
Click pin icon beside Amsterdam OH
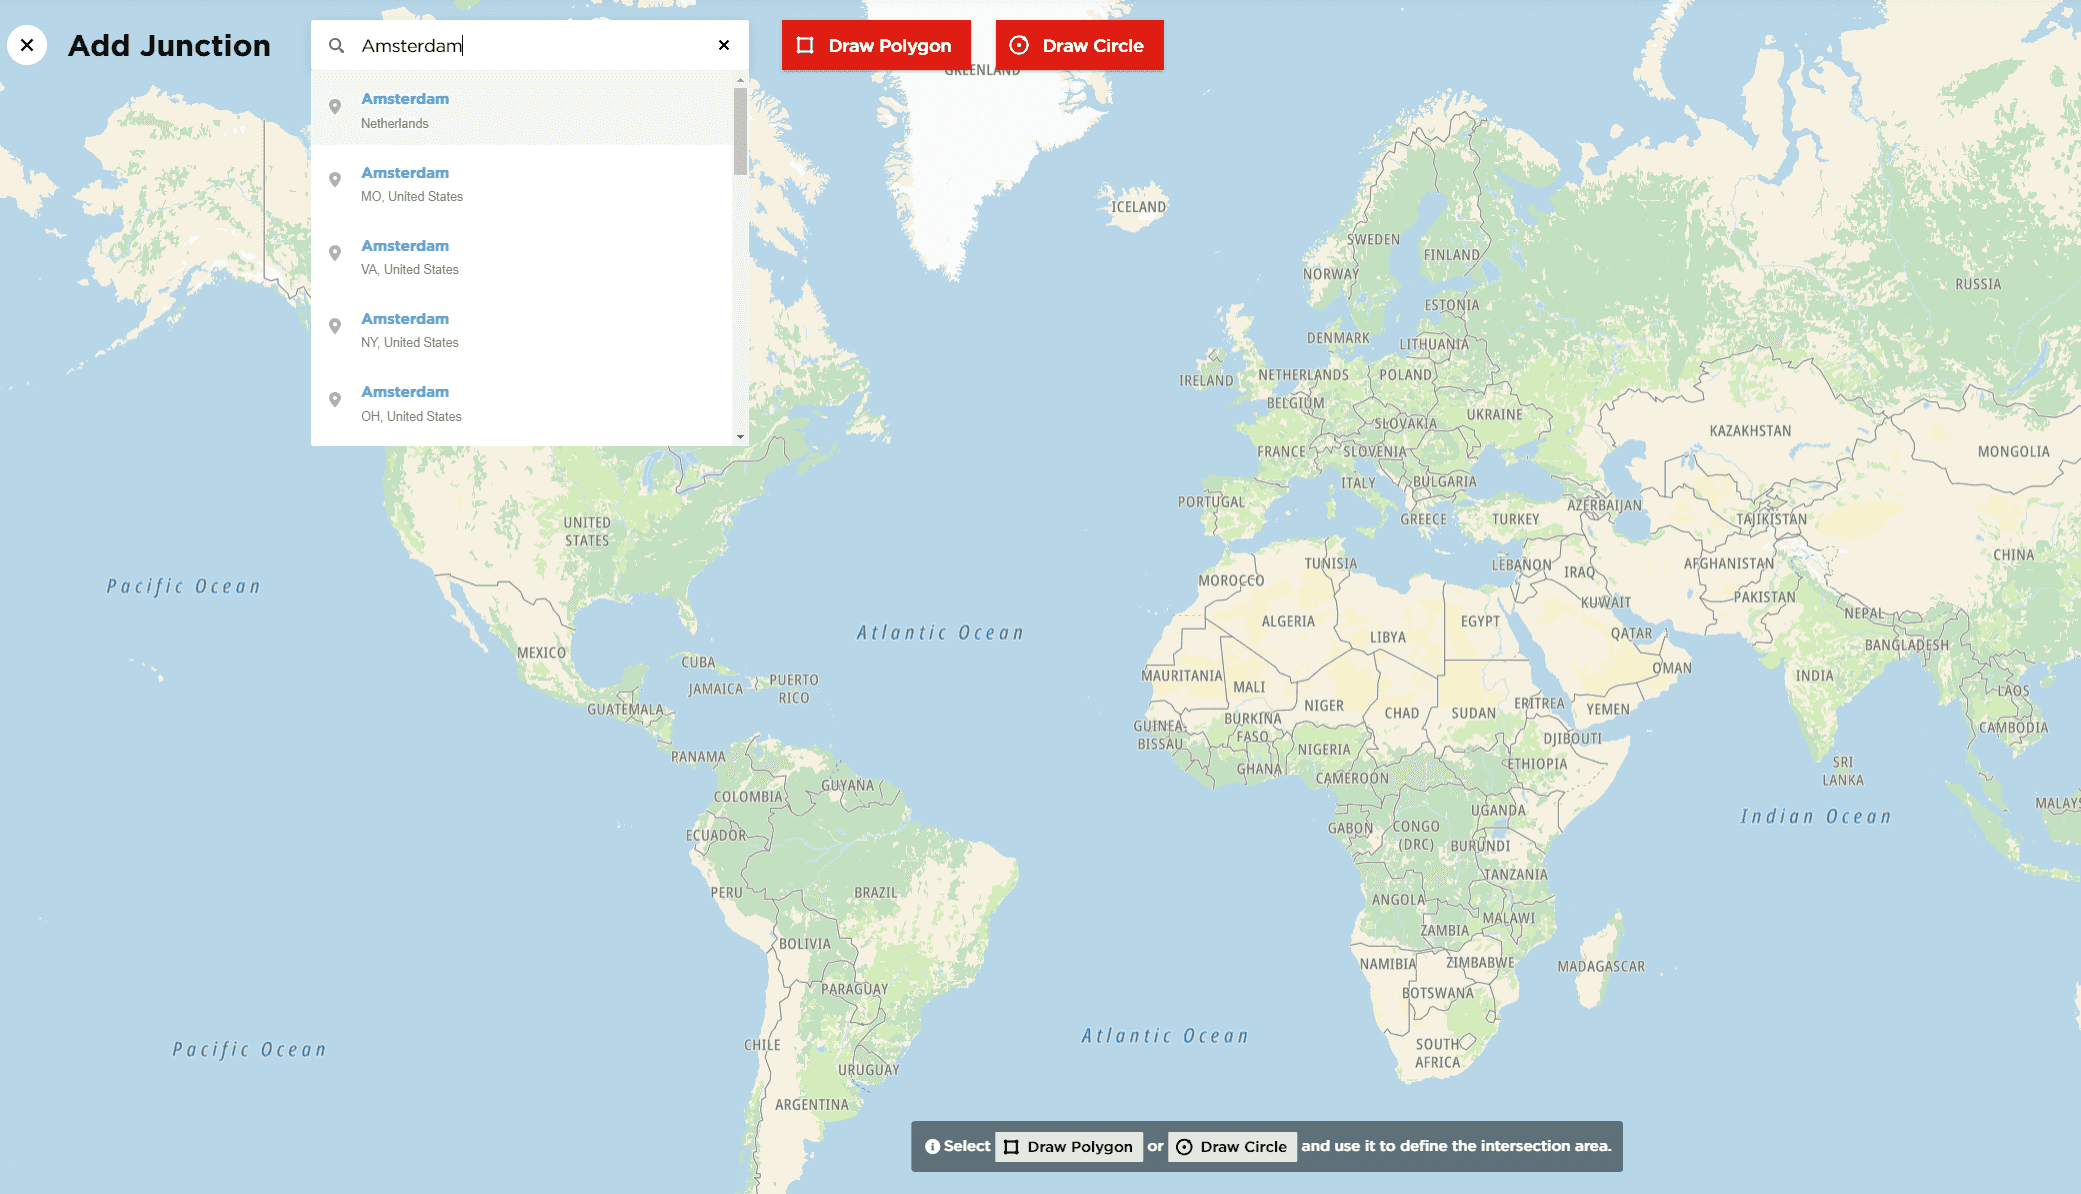[x=335, y=400]
